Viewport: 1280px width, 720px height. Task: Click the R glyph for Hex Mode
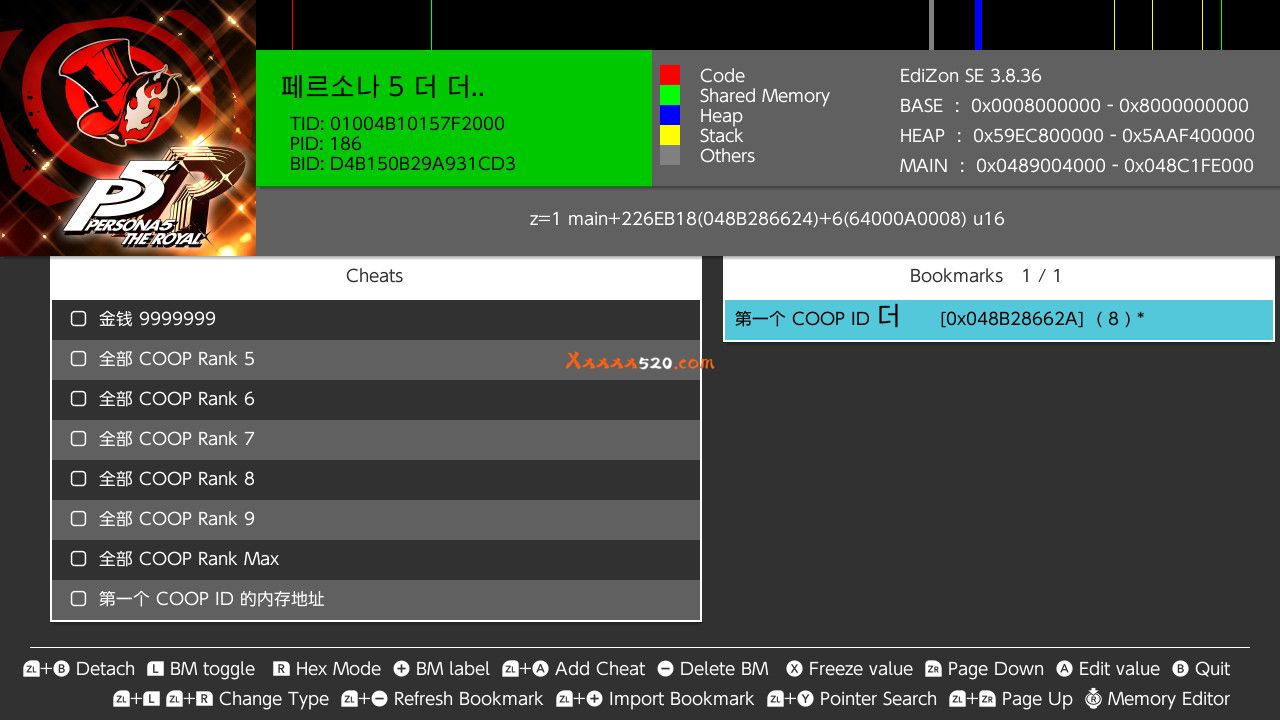click(x=281, y=669)
